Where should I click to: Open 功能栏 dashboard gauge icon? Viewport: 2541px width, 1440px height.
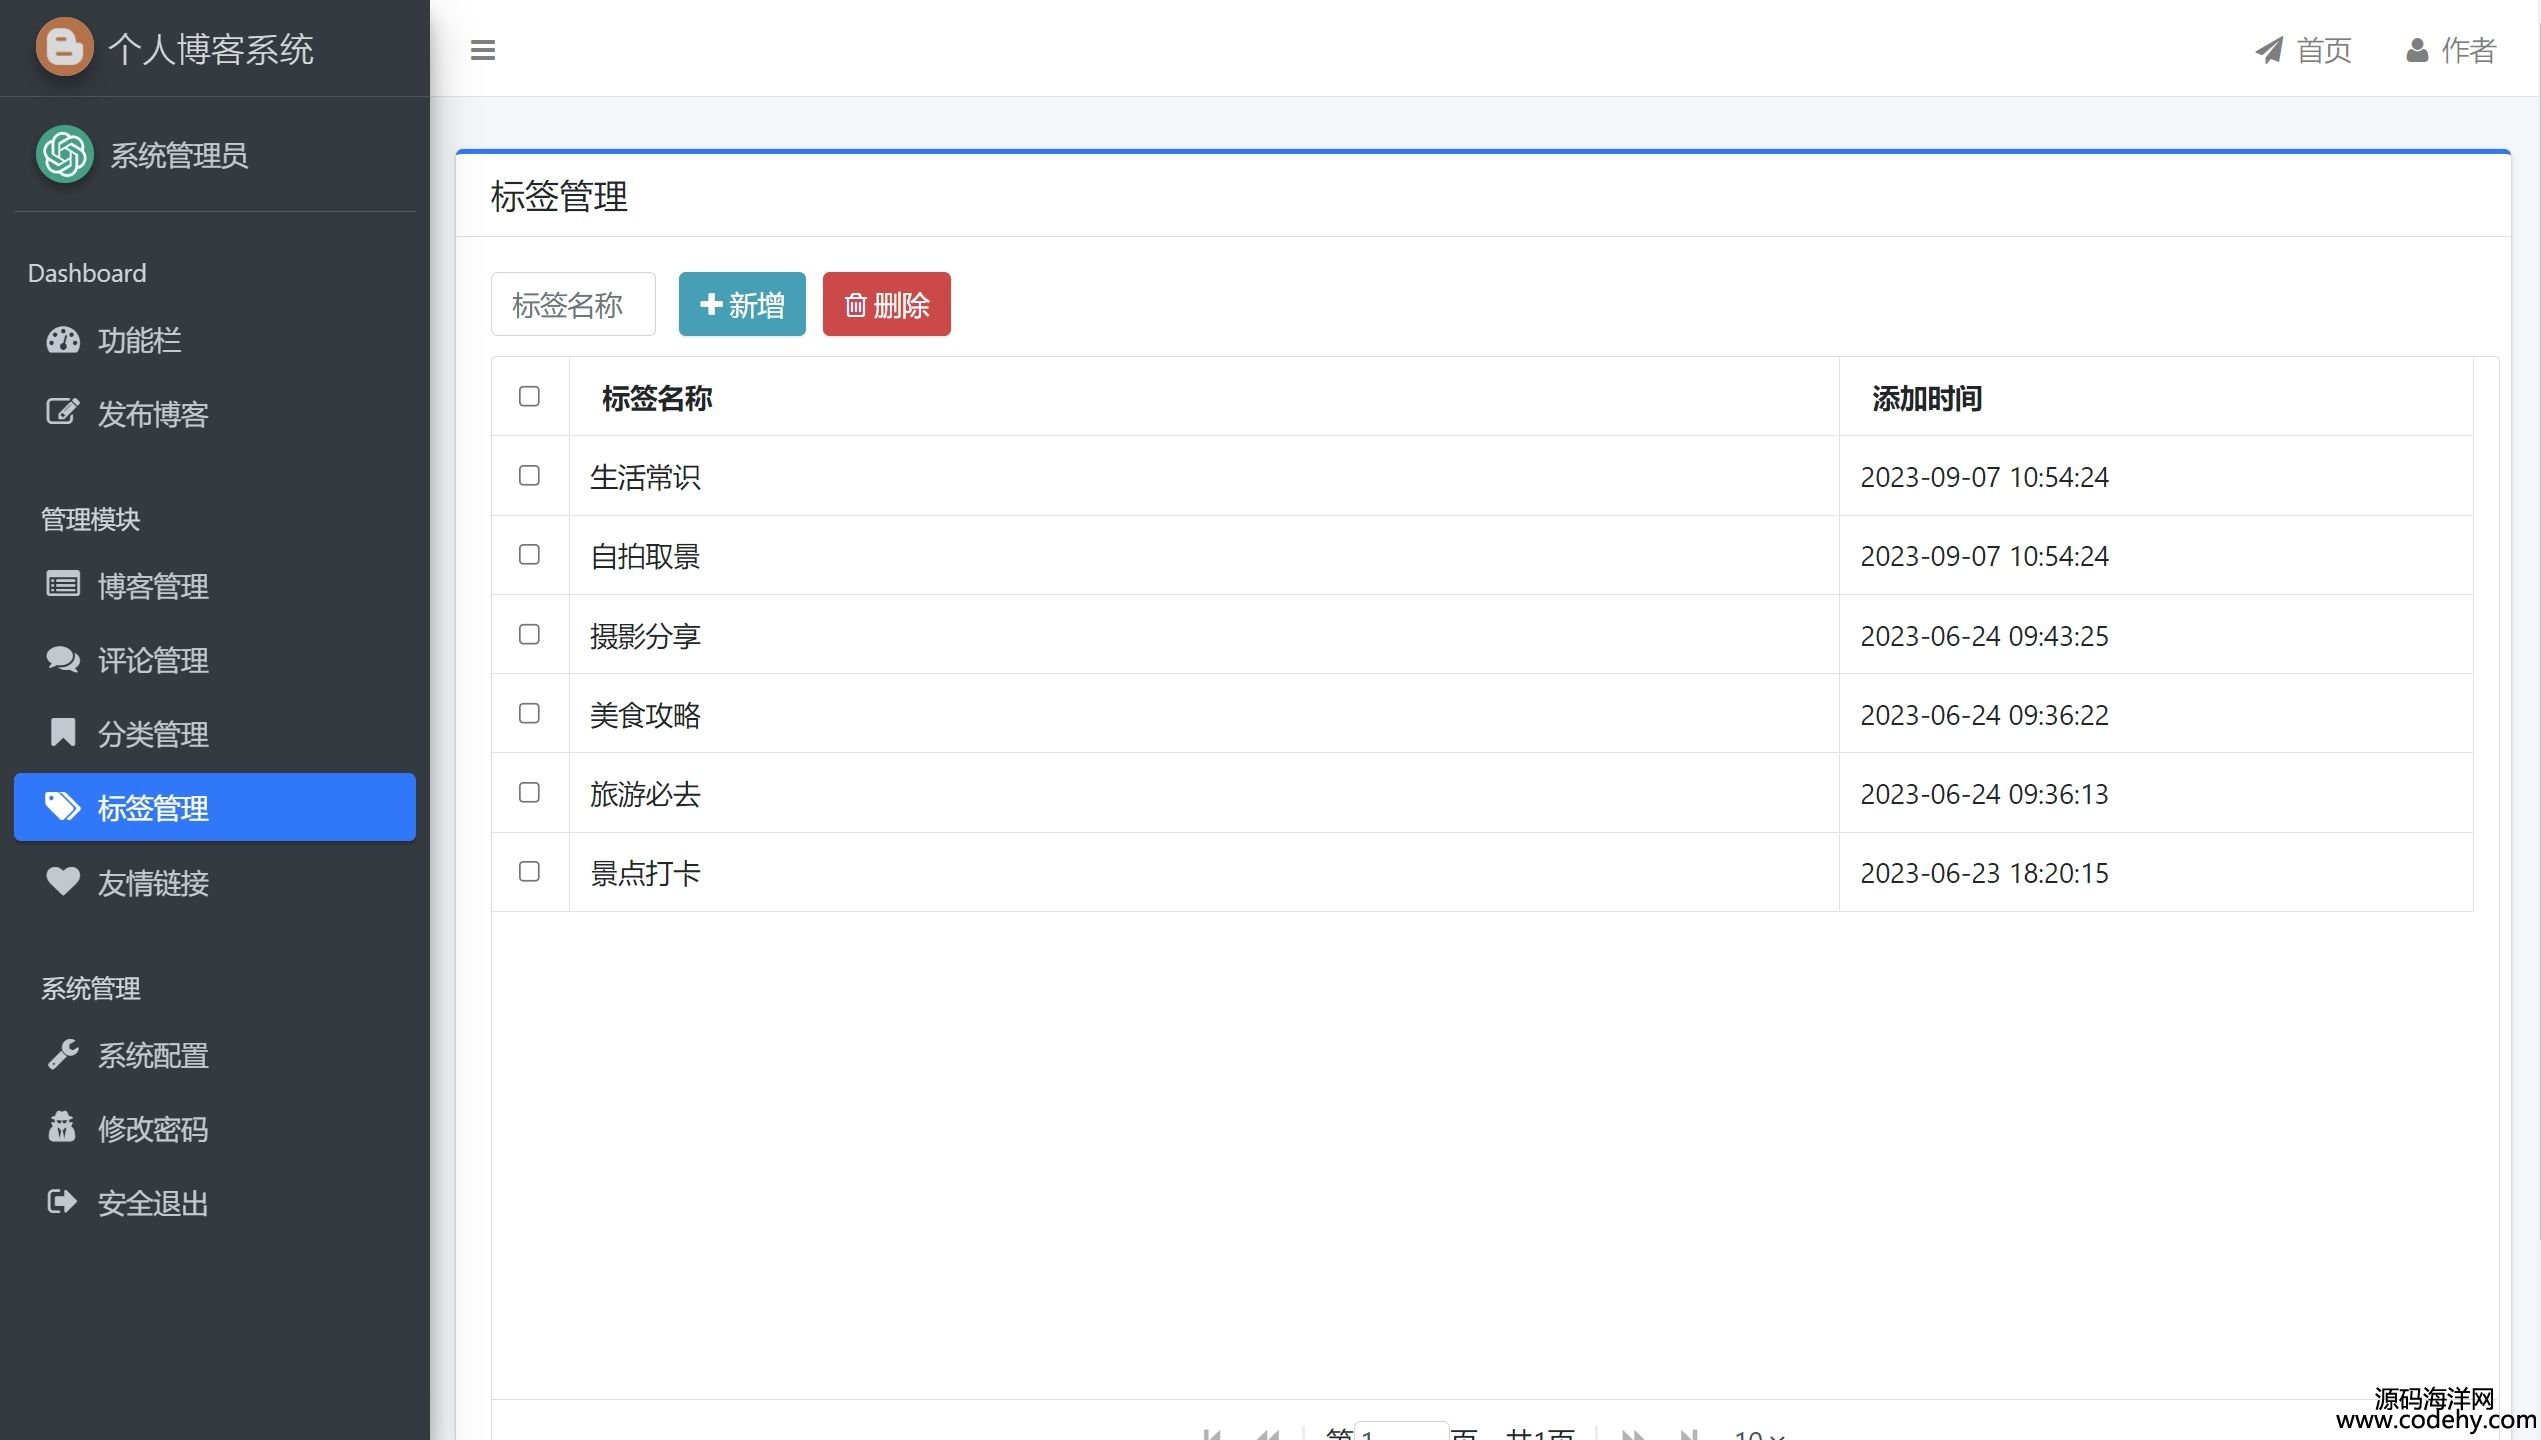[63, 340]
